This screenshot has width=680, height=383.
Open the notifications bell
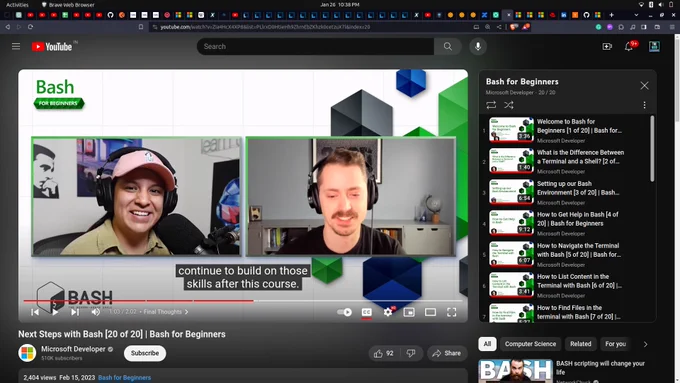pyautogui.click(x=629, y=46)
